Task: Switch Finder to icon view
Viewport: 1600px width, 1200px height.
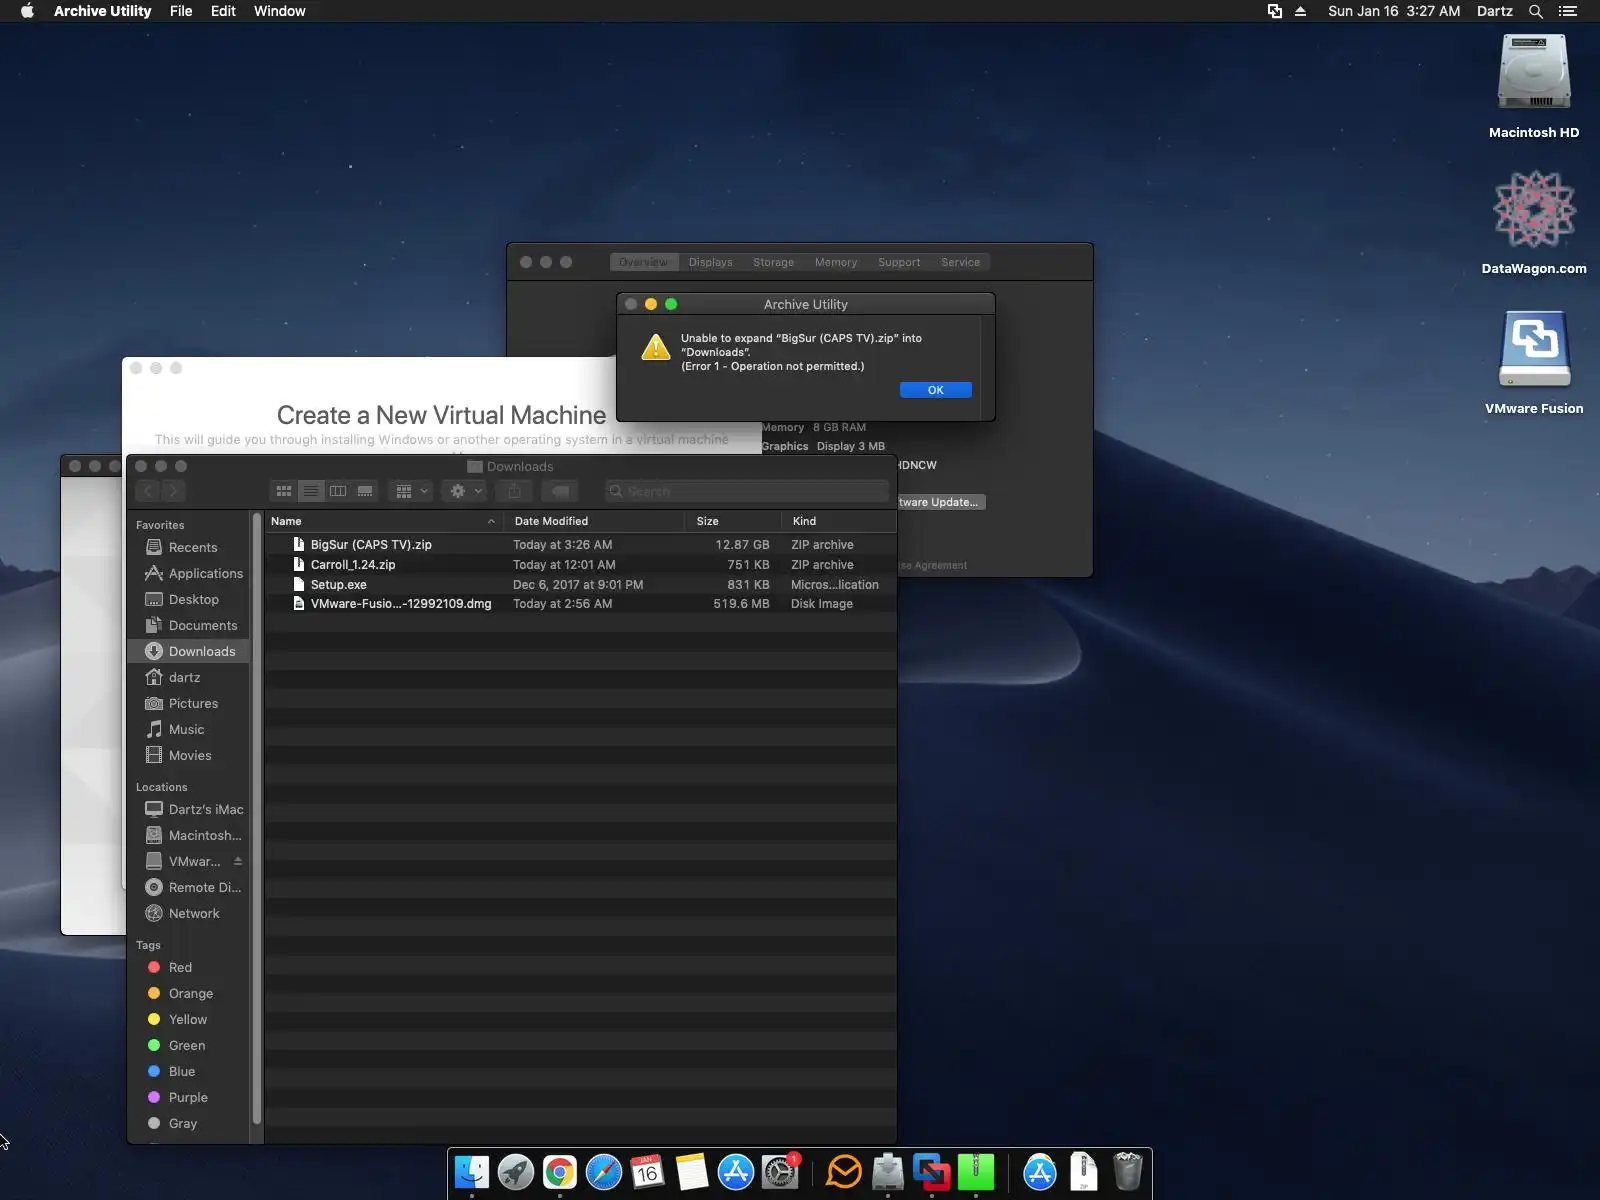Action: (x=284, y=491)
